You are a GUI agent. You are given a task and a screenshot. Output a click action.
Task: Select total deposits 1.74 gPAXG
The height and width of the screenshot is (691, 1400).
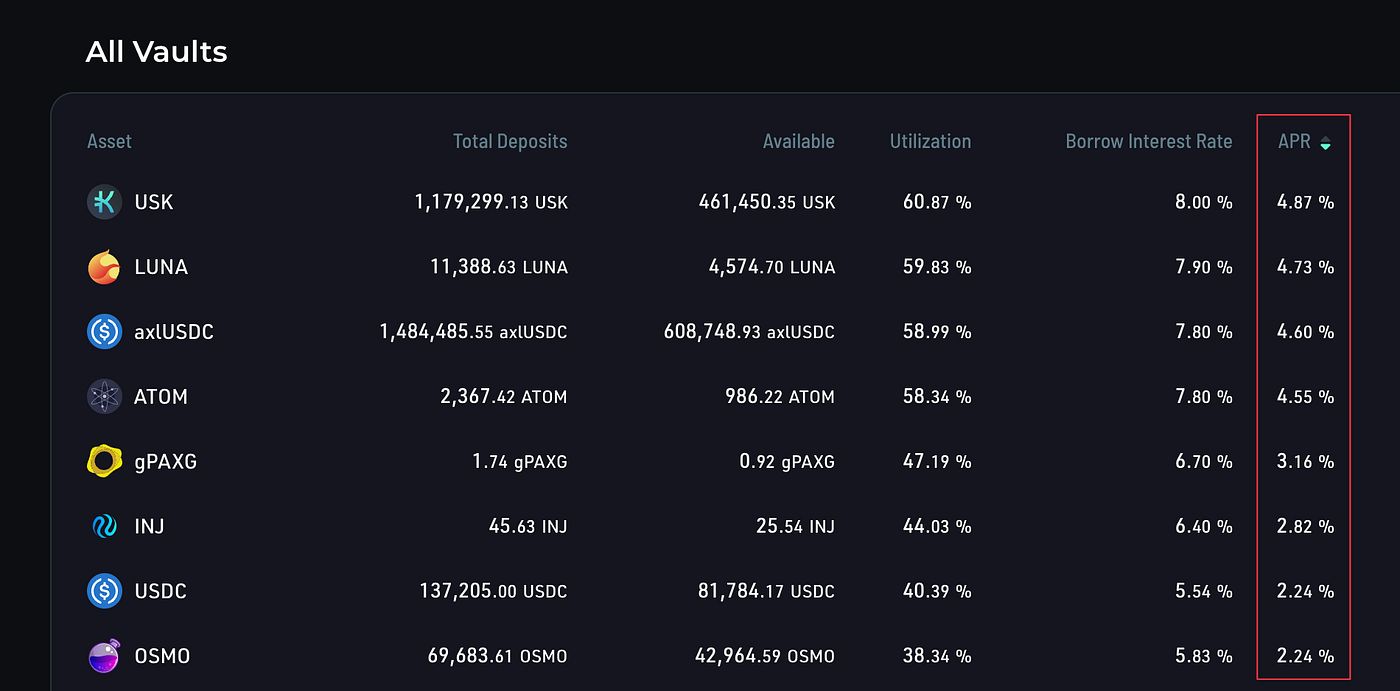pyautogui.click(x=520, y=462)
